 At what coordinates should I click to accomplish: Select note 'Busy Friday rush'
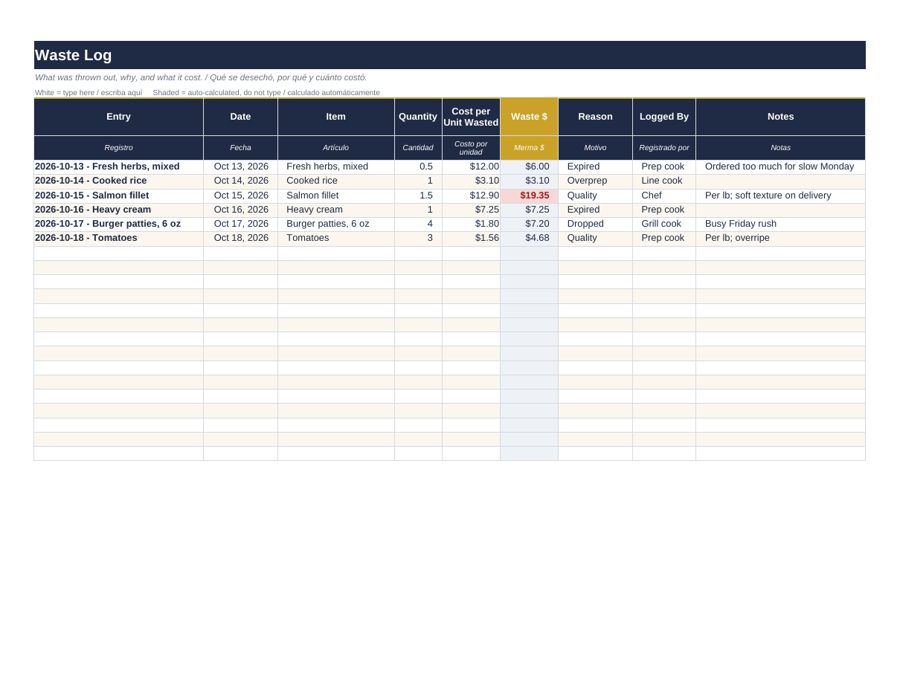[x=781, y=224]
